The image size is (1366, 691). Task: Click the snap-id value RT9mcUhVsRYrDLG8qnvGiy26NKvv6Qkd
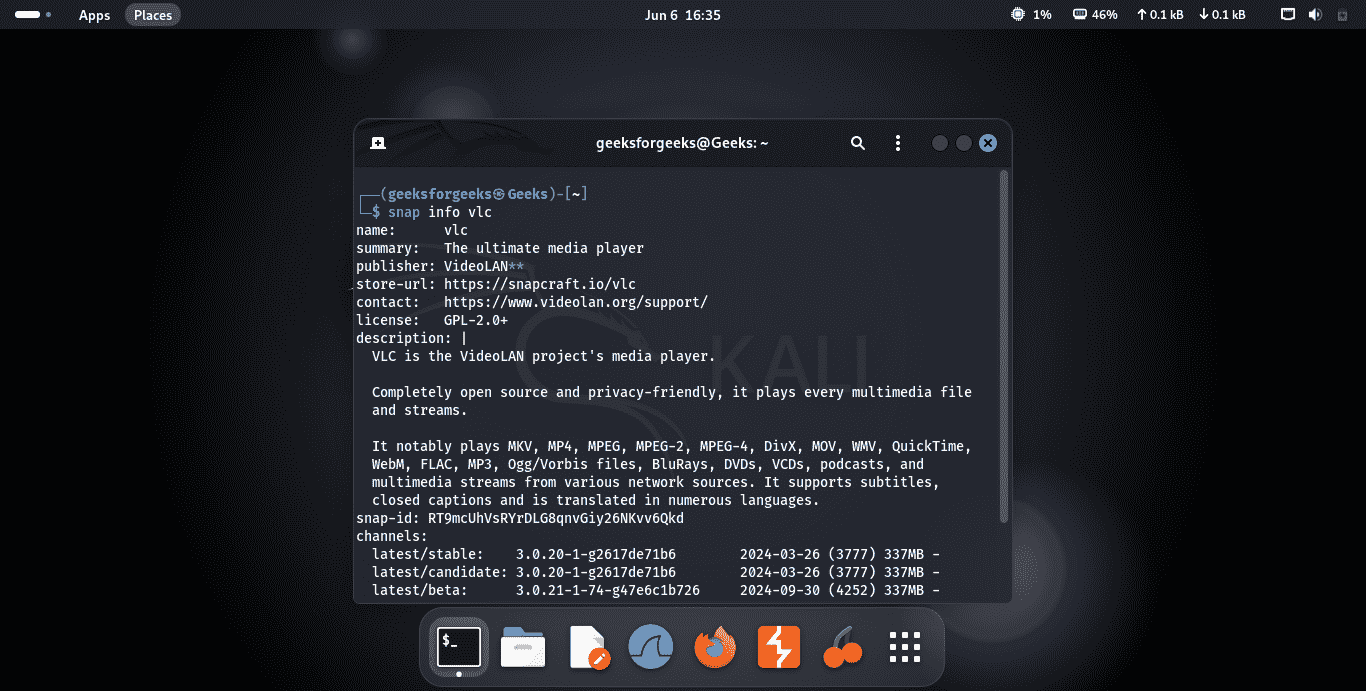pyautogui.click(x=556, y=518)
